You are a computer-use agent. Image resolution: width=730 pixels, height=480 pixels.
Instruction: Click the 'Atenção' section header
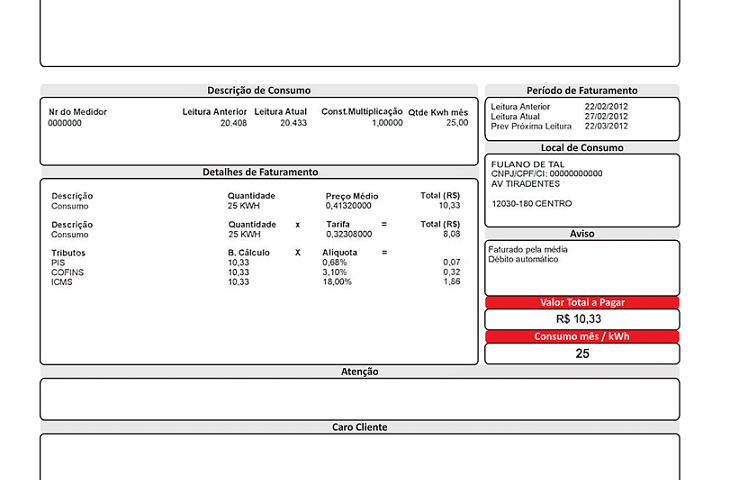(360, 371)
